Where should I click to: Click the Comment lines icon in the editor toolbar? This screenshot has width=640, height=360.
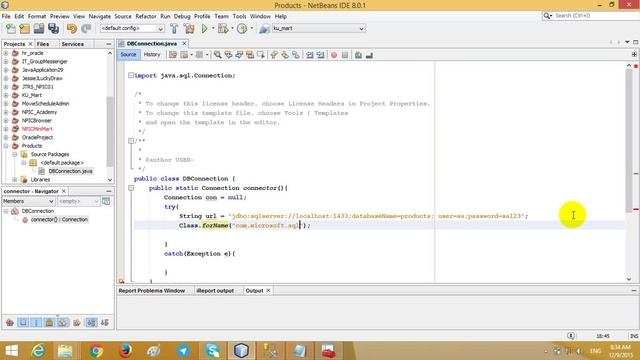(x=358, y=55)
